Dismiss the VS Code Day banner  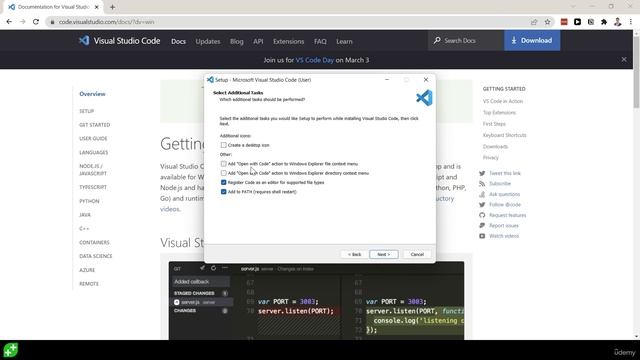click(x=624, y=60)
